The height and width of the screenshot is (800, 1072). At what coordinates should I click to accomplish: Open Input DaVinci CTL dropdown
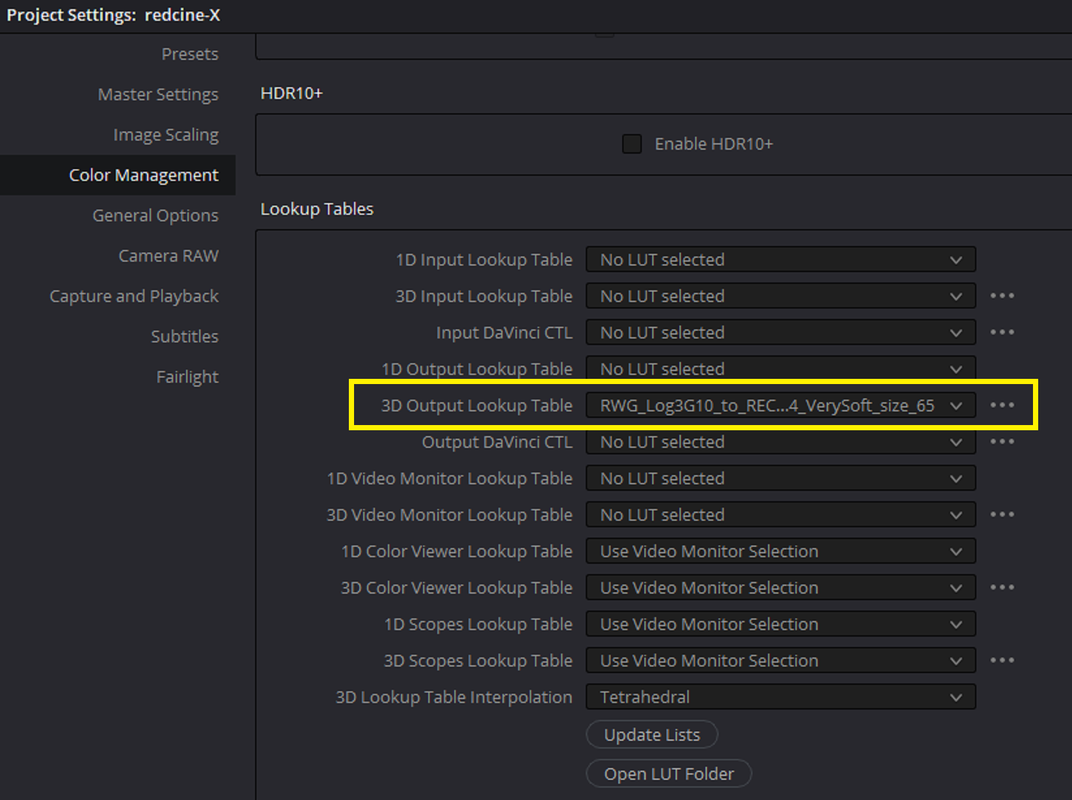(x=781, y=332)
